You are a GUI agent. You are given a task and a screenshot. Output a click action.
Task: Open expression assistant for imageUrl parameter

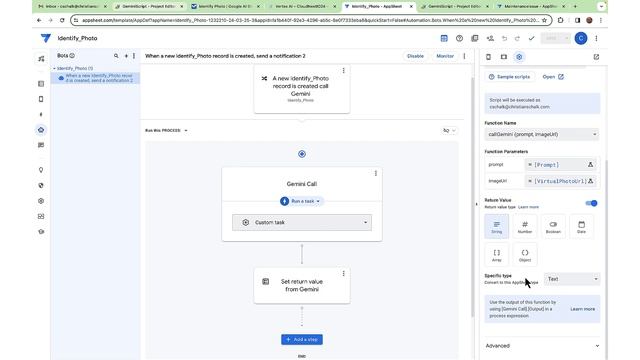coord(590,181)
